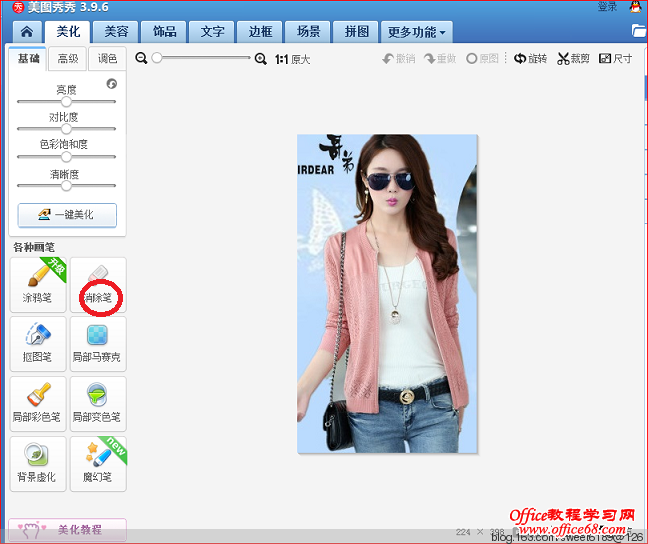Click the 亮度 brightness slider
The image size is (648, 544).
(67, 101)
